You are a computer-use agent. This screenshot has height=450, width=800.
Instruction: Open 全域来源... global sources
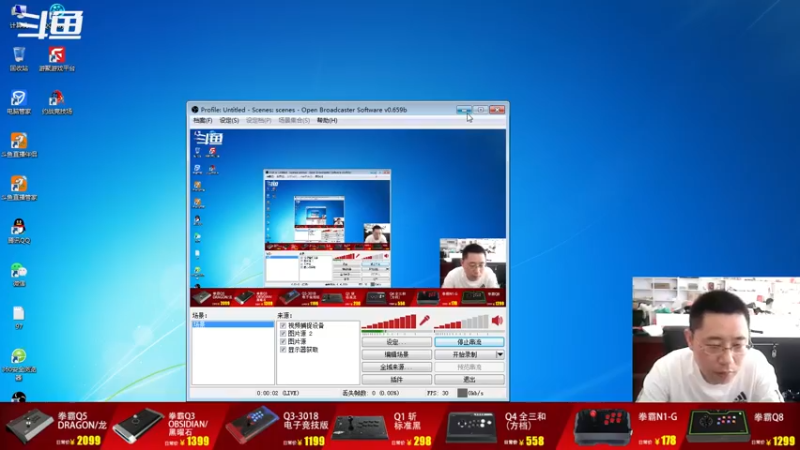tap(396, 367)
